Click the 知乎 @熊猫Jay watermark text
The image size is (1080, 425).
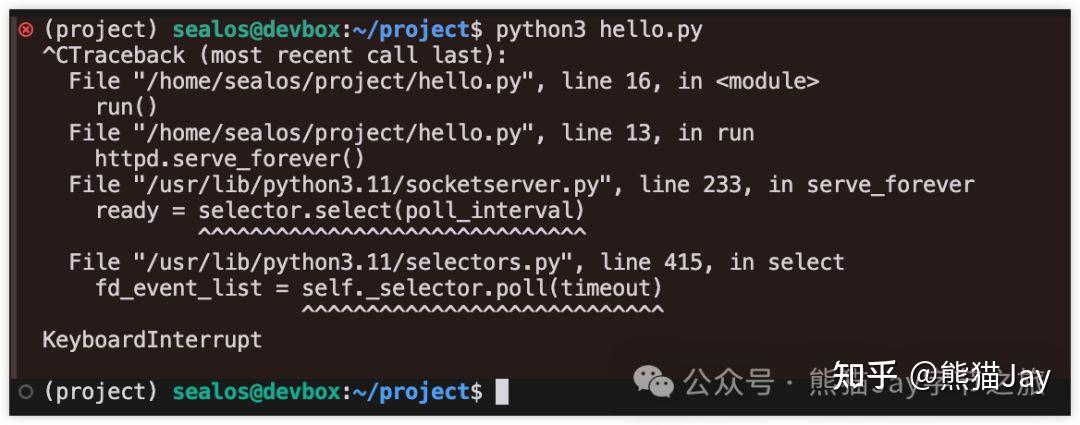[941, 377]
